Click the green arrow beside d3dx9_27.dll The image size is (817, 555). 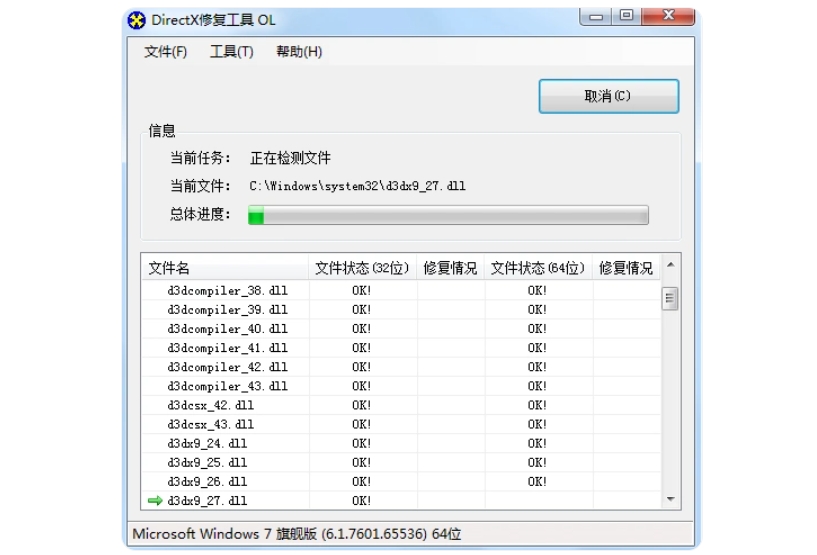pos(155,501)
